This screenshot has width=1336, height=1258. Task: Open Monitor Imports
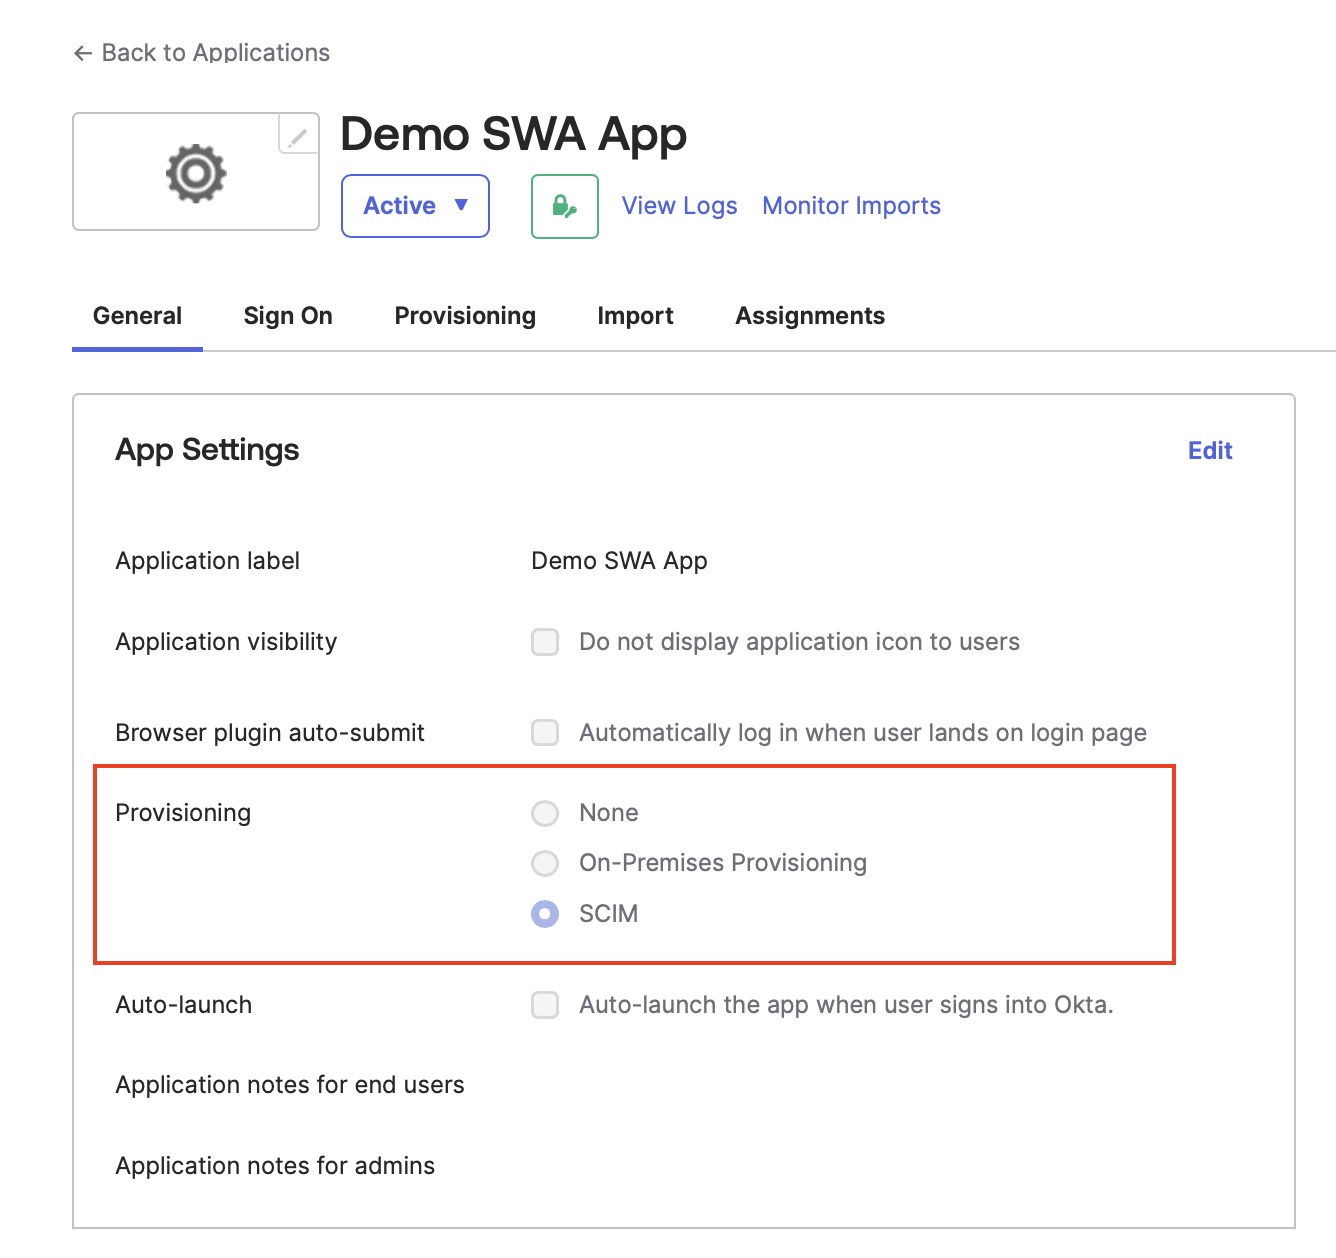[x=851, y=206]
